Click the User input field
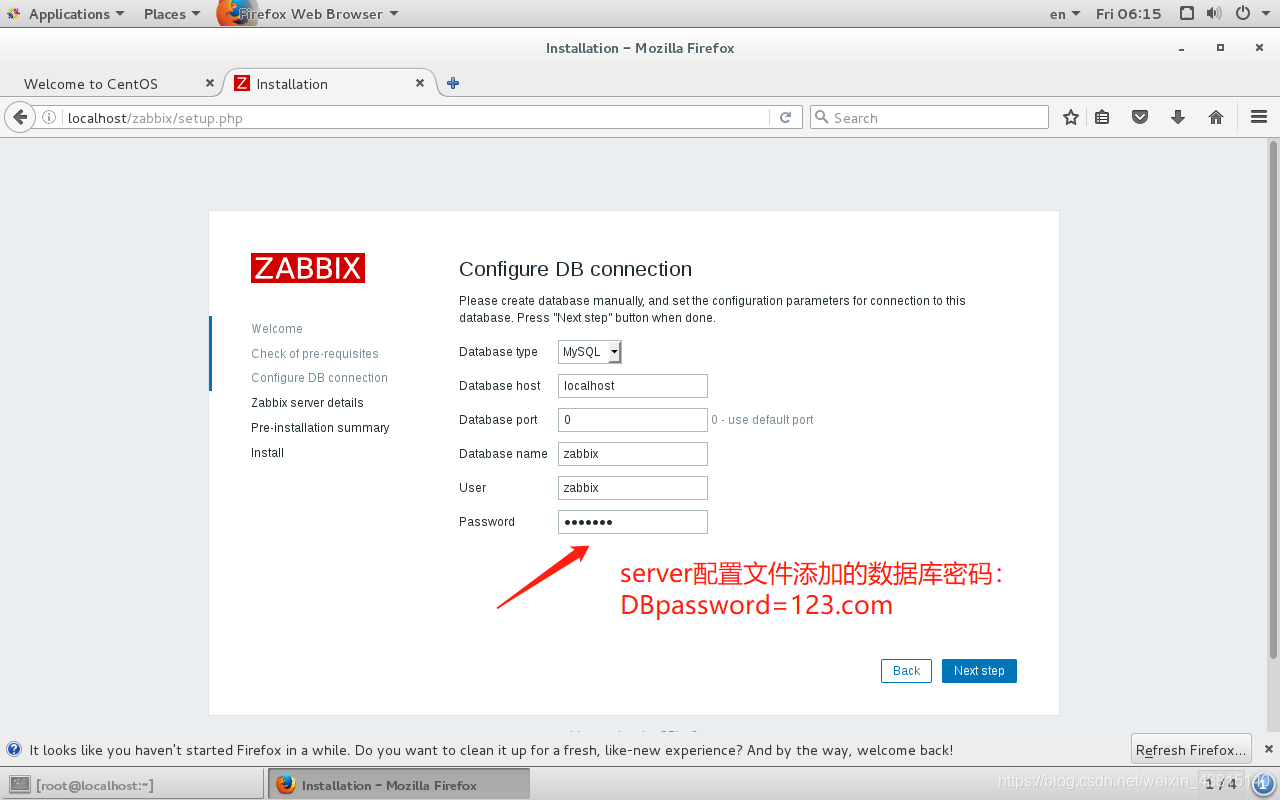Screen dimensions: 1280x800 (x=633, y=488)
